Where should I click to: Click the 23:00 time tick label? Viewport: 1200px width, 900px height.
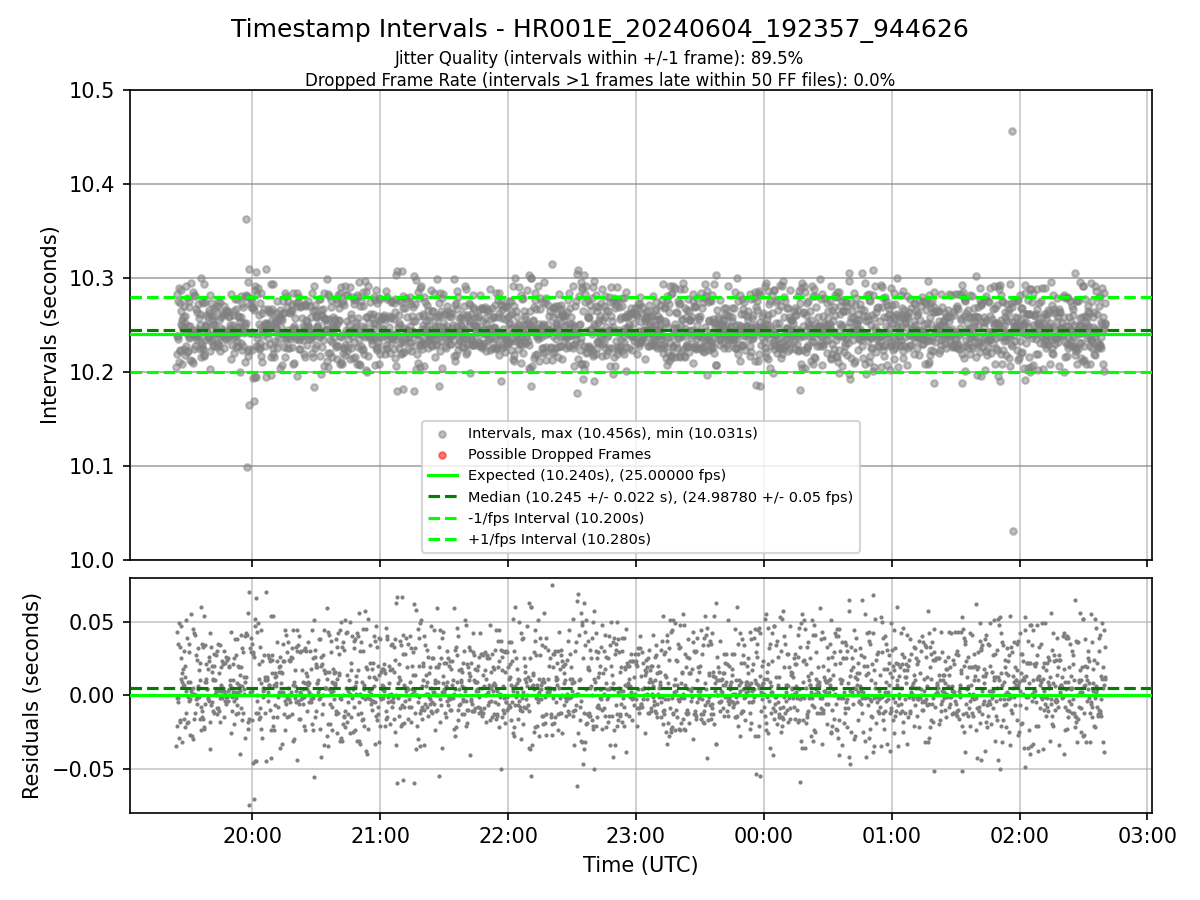(x=635, y=836)
